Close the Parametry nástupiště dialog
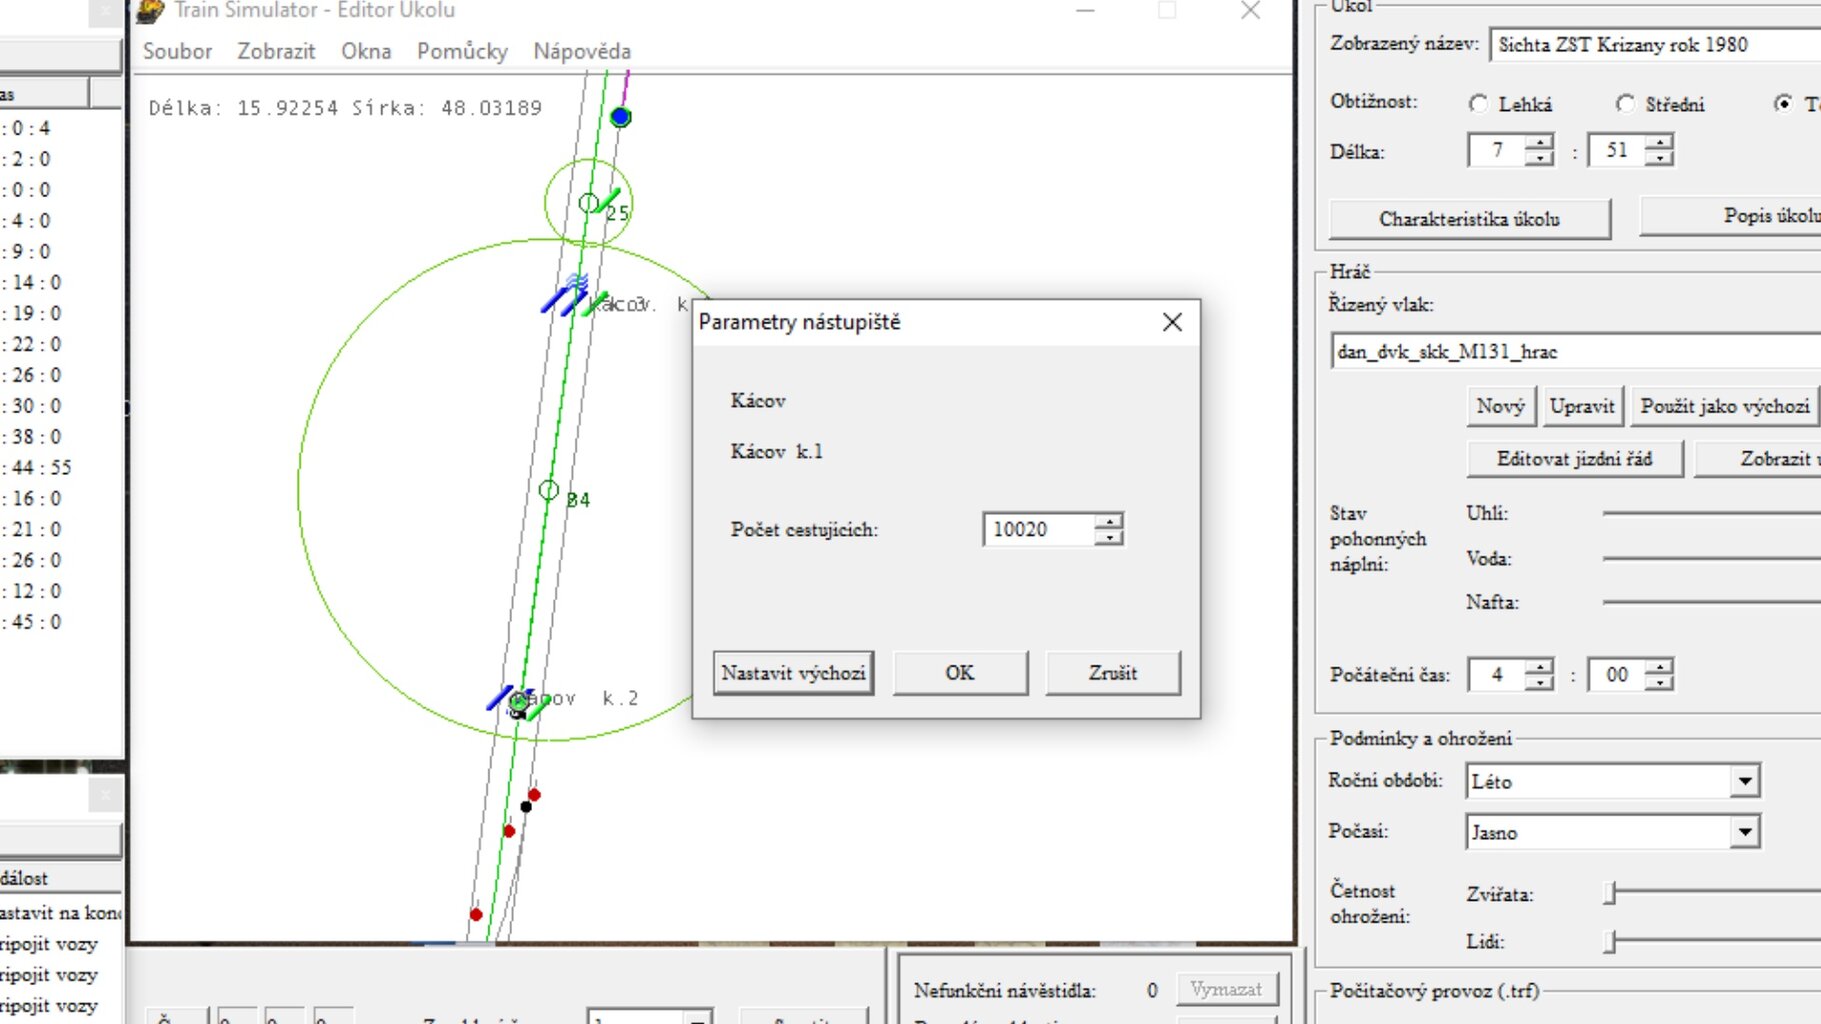This screenshot has width=1821, height=1024. tap(1172, 322)
